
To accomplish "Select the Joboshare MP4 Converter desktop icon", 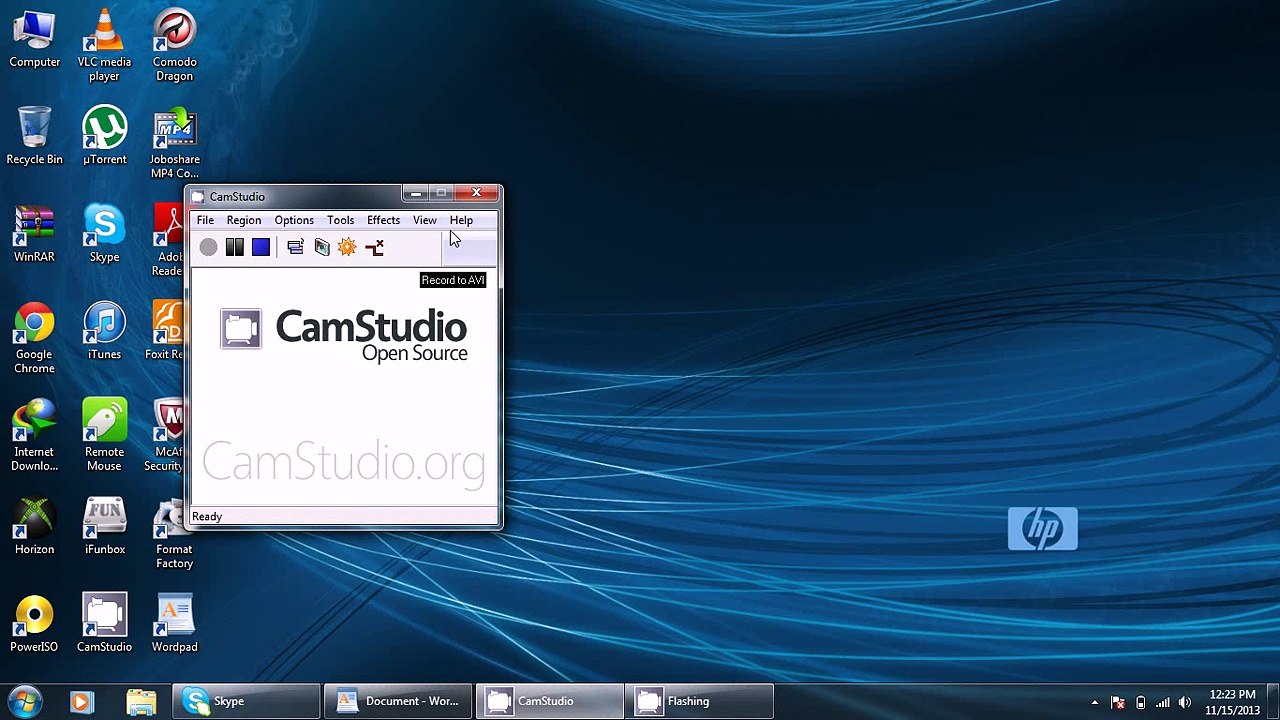I will (x=174, y=143).
